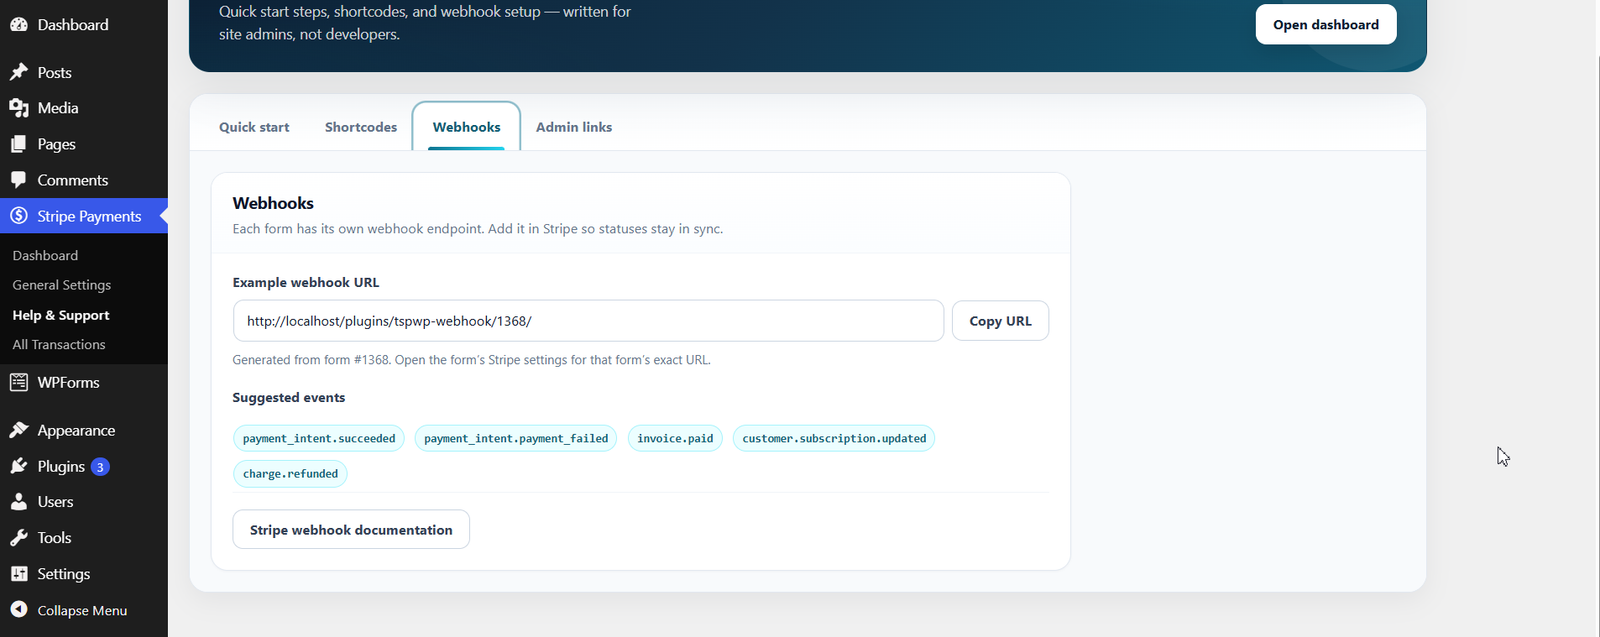
Task: Select the Webhooks tab
Action: click(466, 127)
